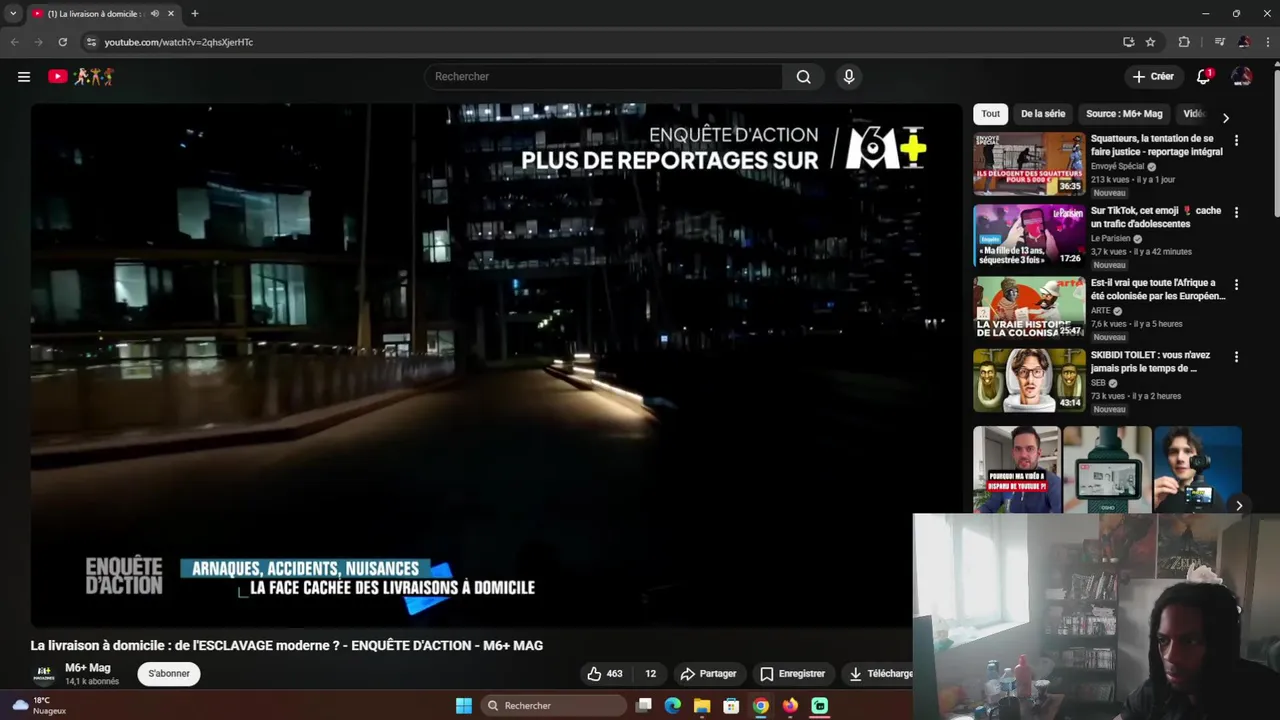Open the weather widget showing 18°C
Viewport: 1280px width, 720px height.
[x=38, y=706]
